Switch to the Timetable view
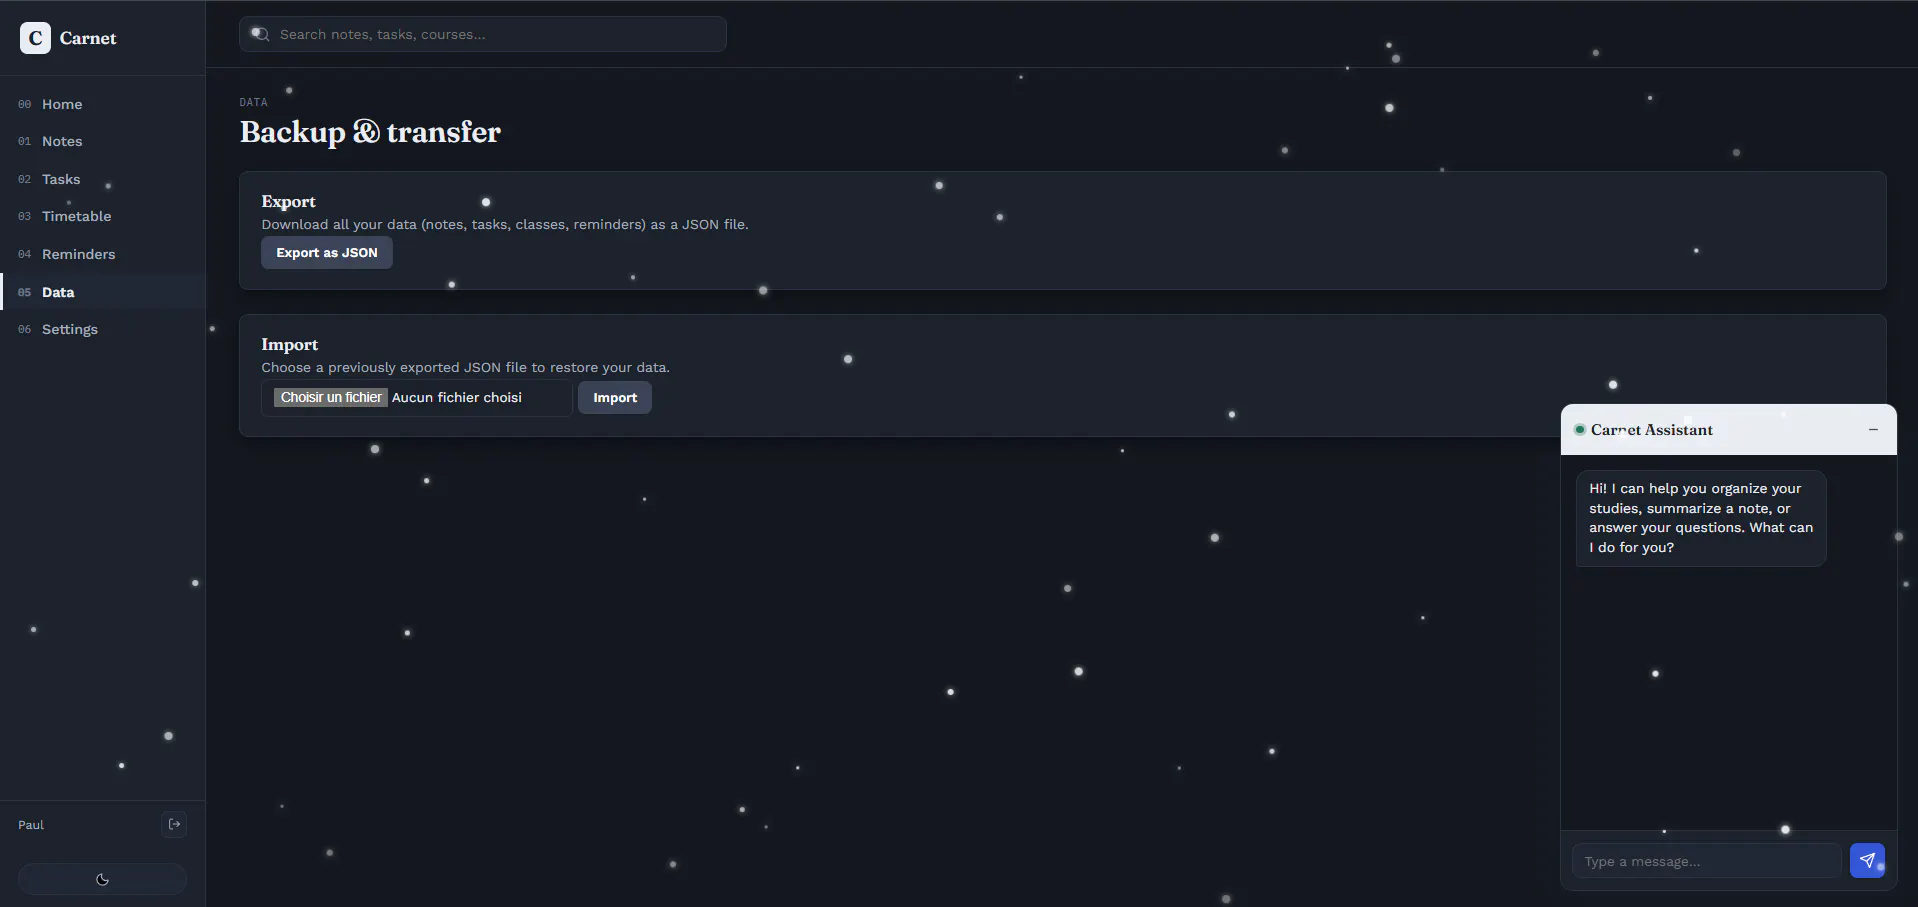This screenshot has height=907, width=1918. 102,216
